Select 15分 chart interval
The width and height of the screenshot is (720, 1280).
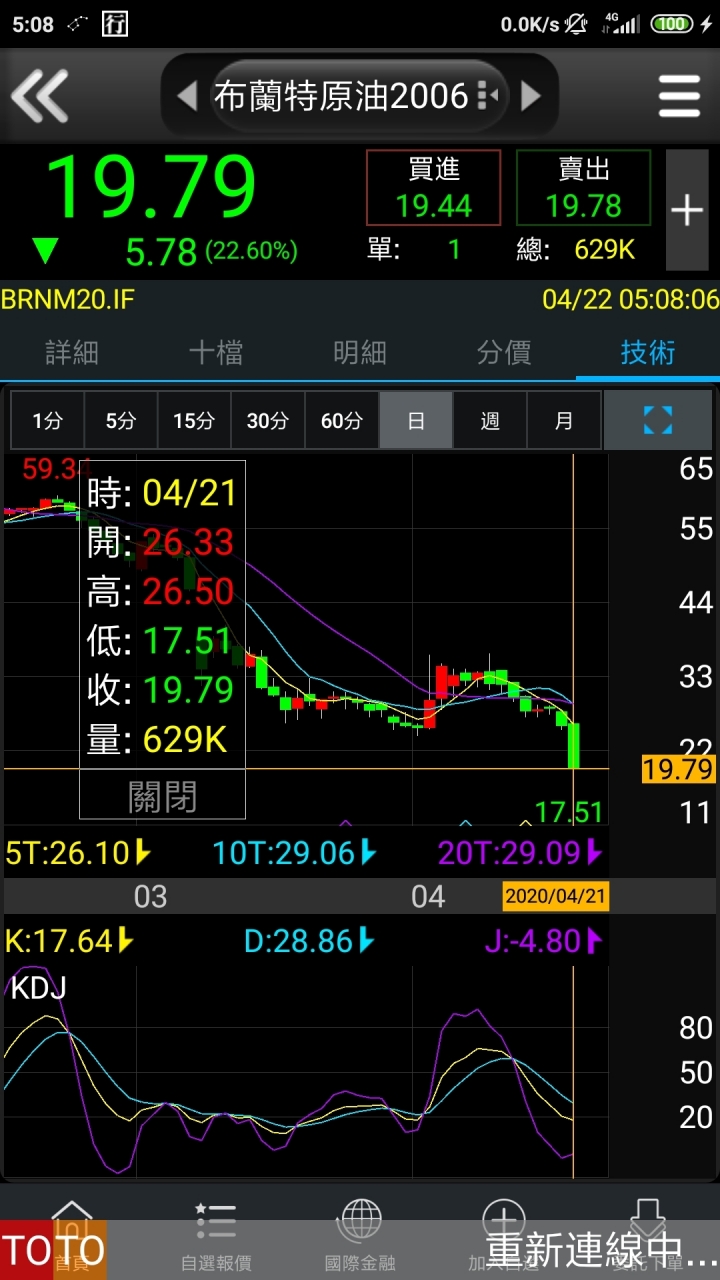[x=194, y=420]
